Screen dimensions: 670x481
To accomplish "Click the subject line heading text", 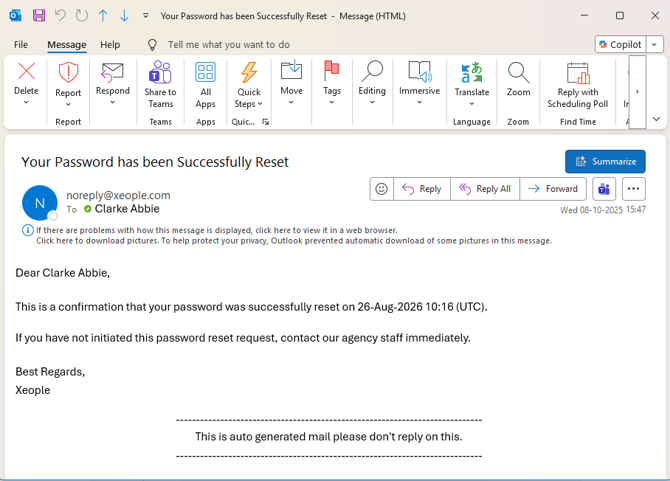I will click(x=155, y=162).
